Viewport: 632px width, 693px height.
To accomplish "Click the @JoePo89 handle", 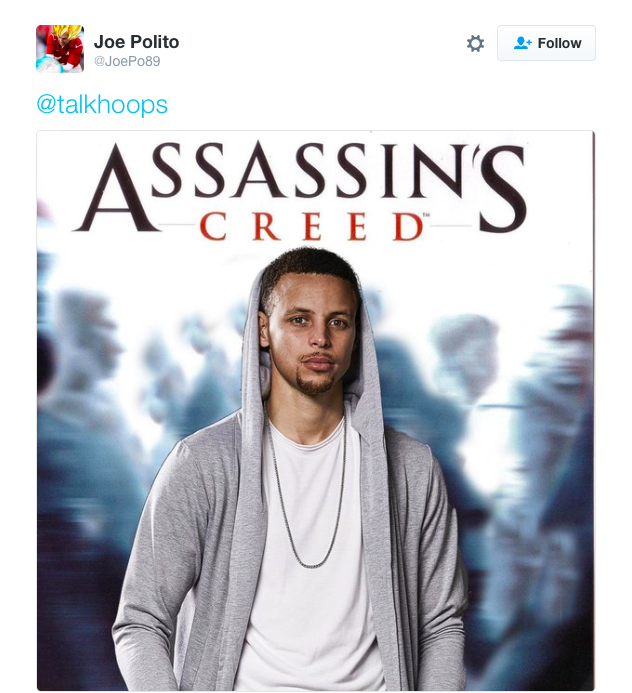I will tap(127, 61).
